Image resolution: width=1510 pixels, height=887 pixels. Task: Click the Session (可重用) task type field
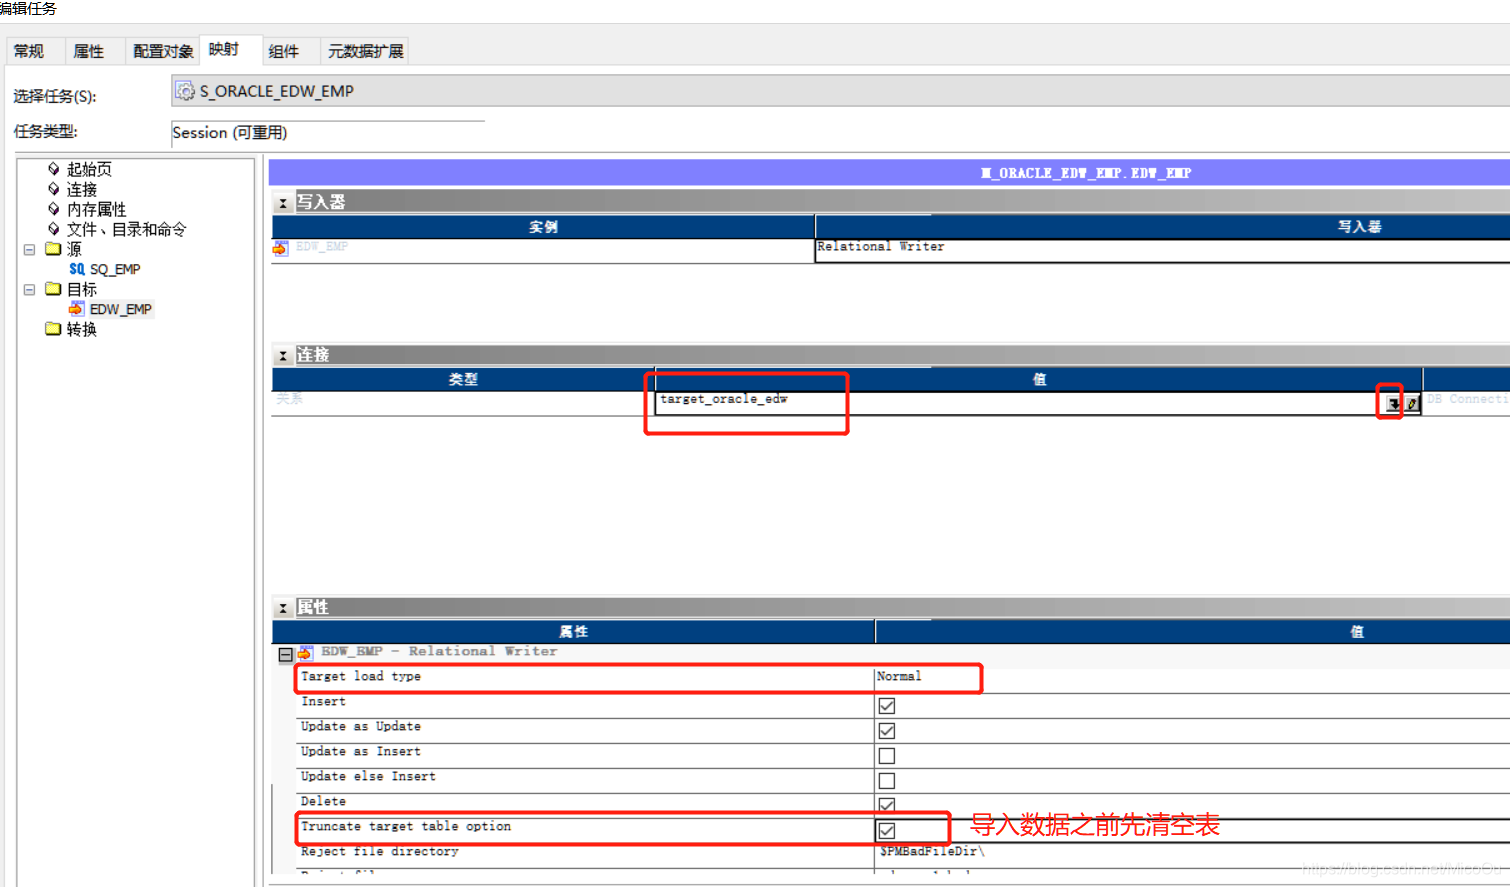click(x=328, y=133)
